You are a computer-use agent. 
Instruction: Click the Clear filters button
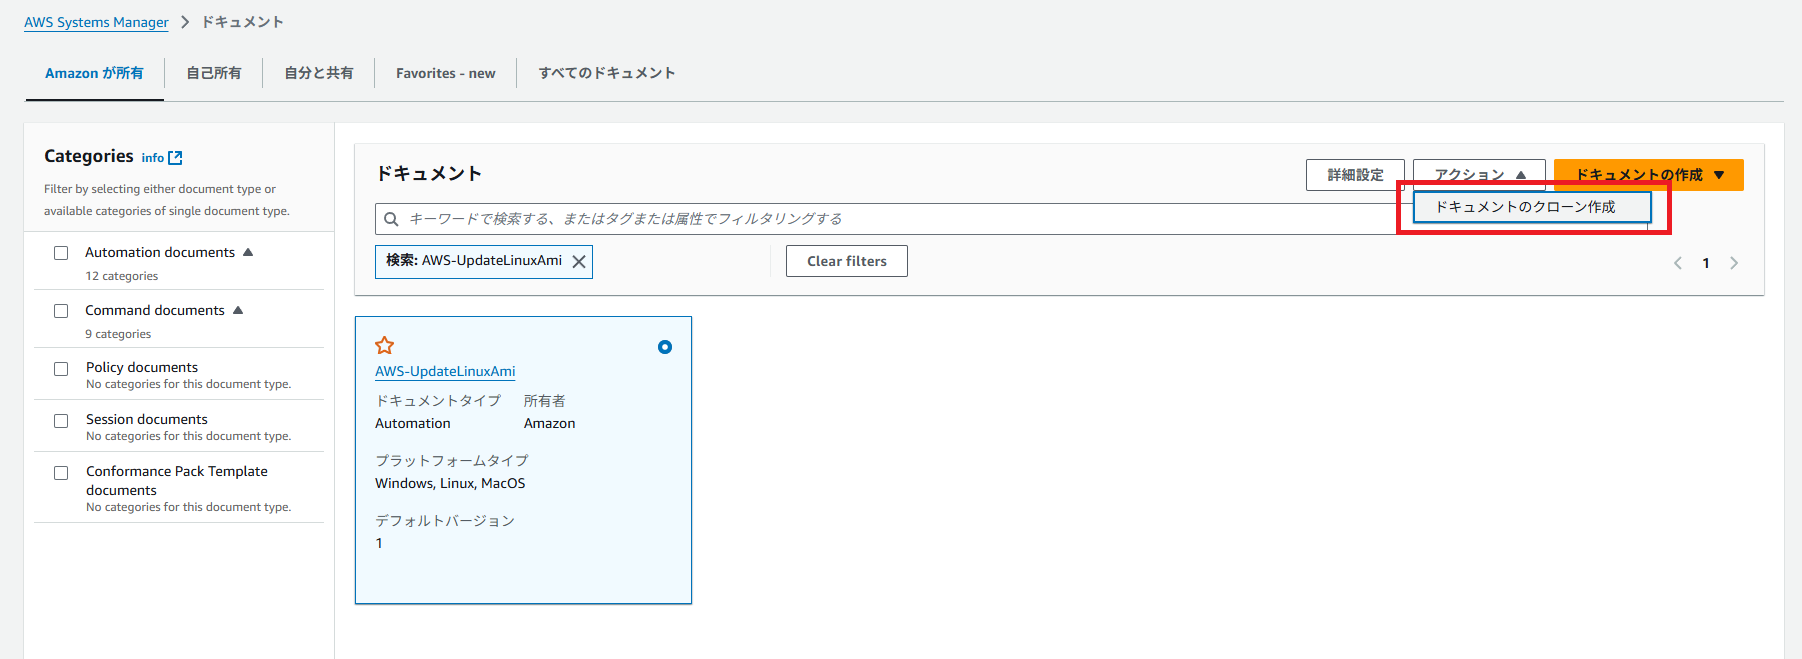(847, 261)
